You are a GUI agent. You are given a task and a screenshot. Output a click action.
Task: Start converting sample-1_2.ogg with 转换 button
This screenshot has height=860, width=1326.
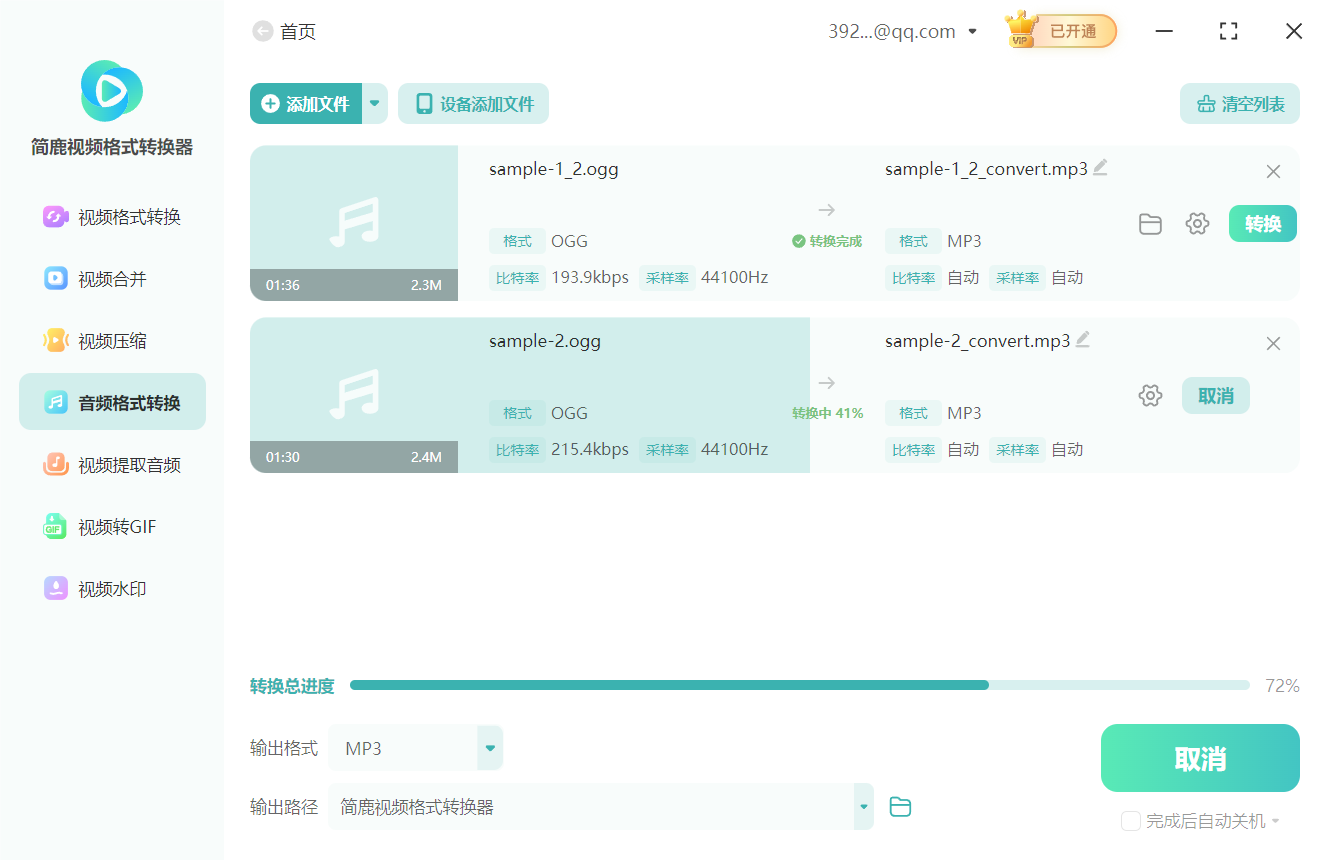[1262, 224]
